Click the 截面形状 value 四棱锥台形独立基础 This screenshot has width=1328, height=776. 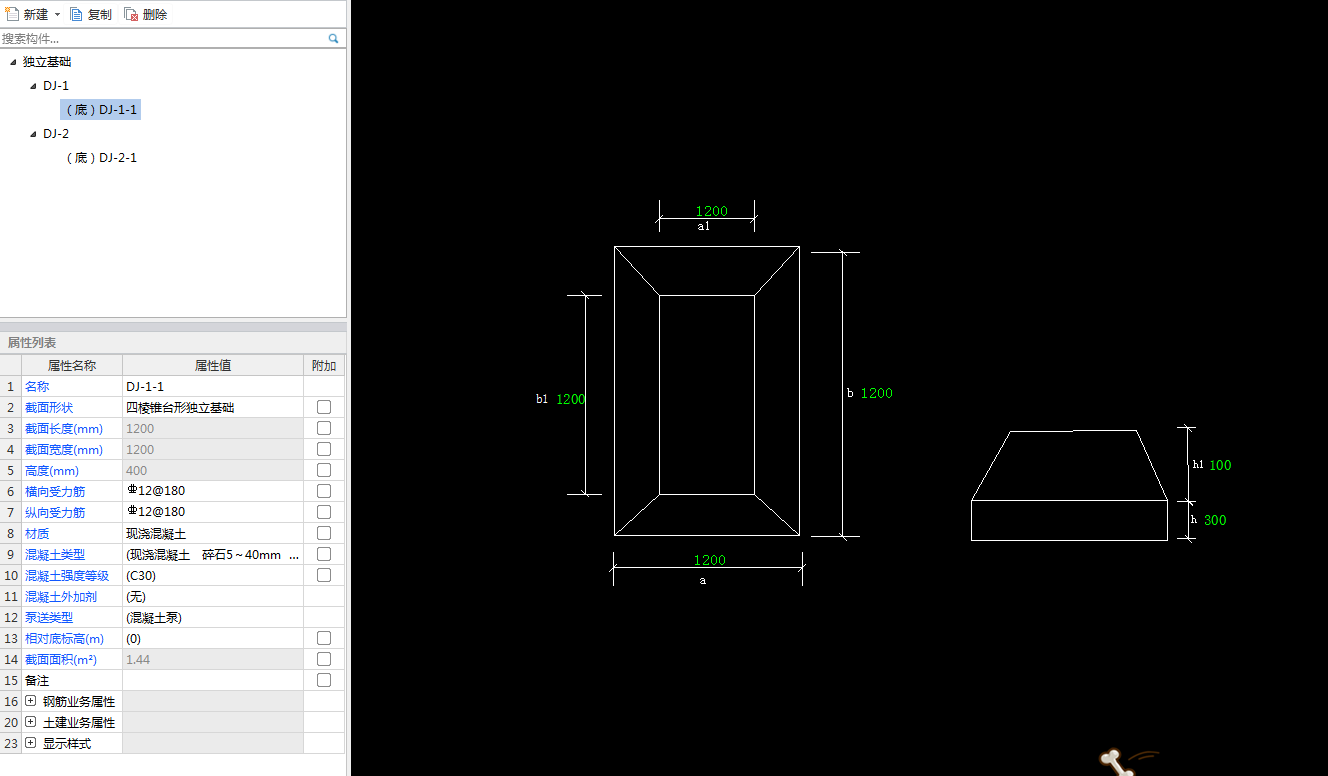213,407
